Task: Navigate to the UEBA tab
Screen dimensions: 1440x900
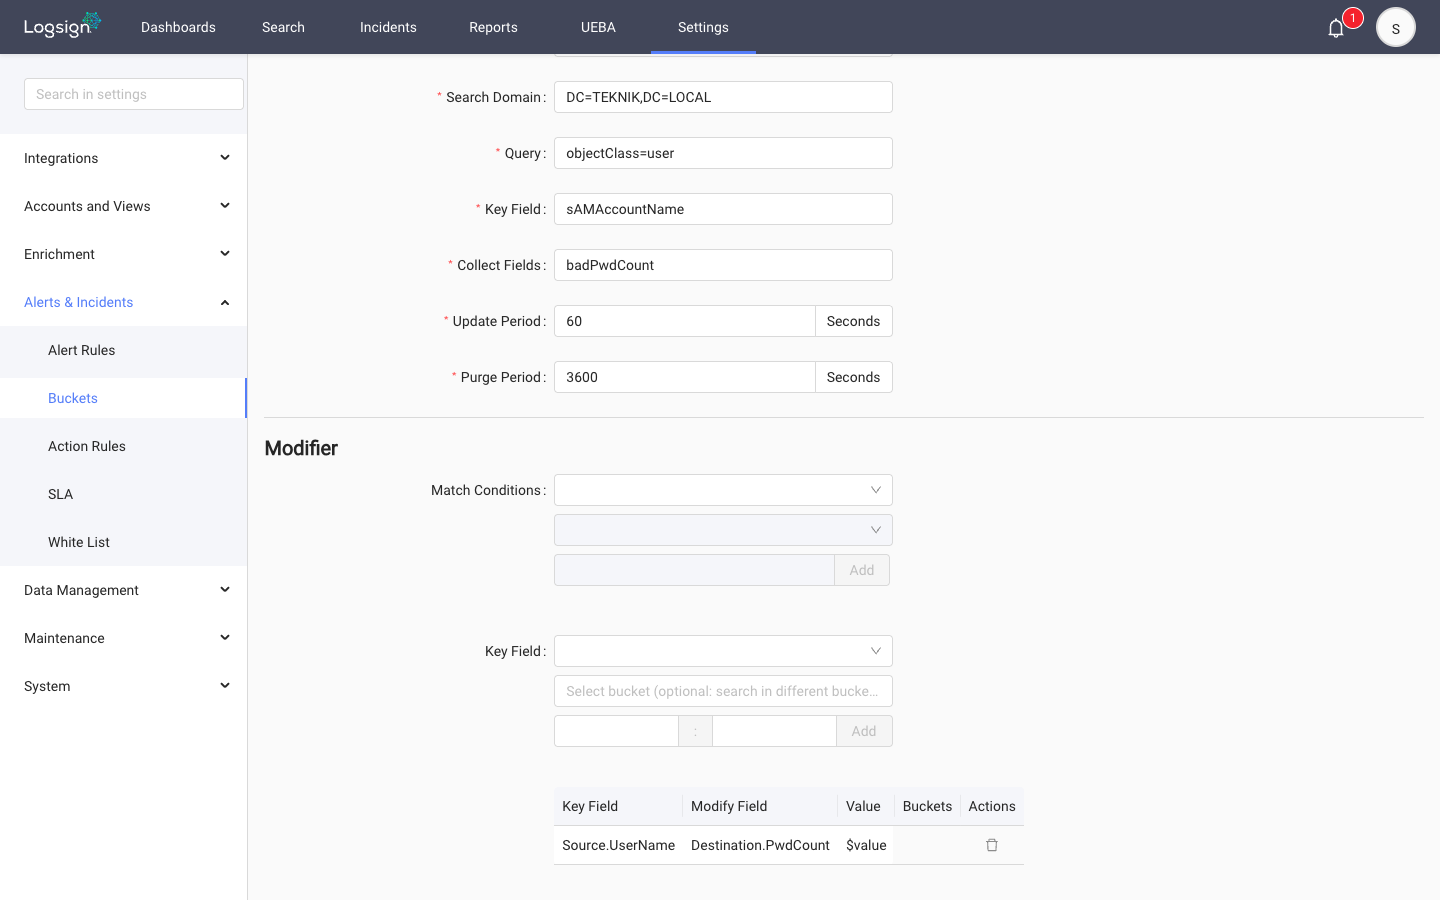Action: point(598,27)
